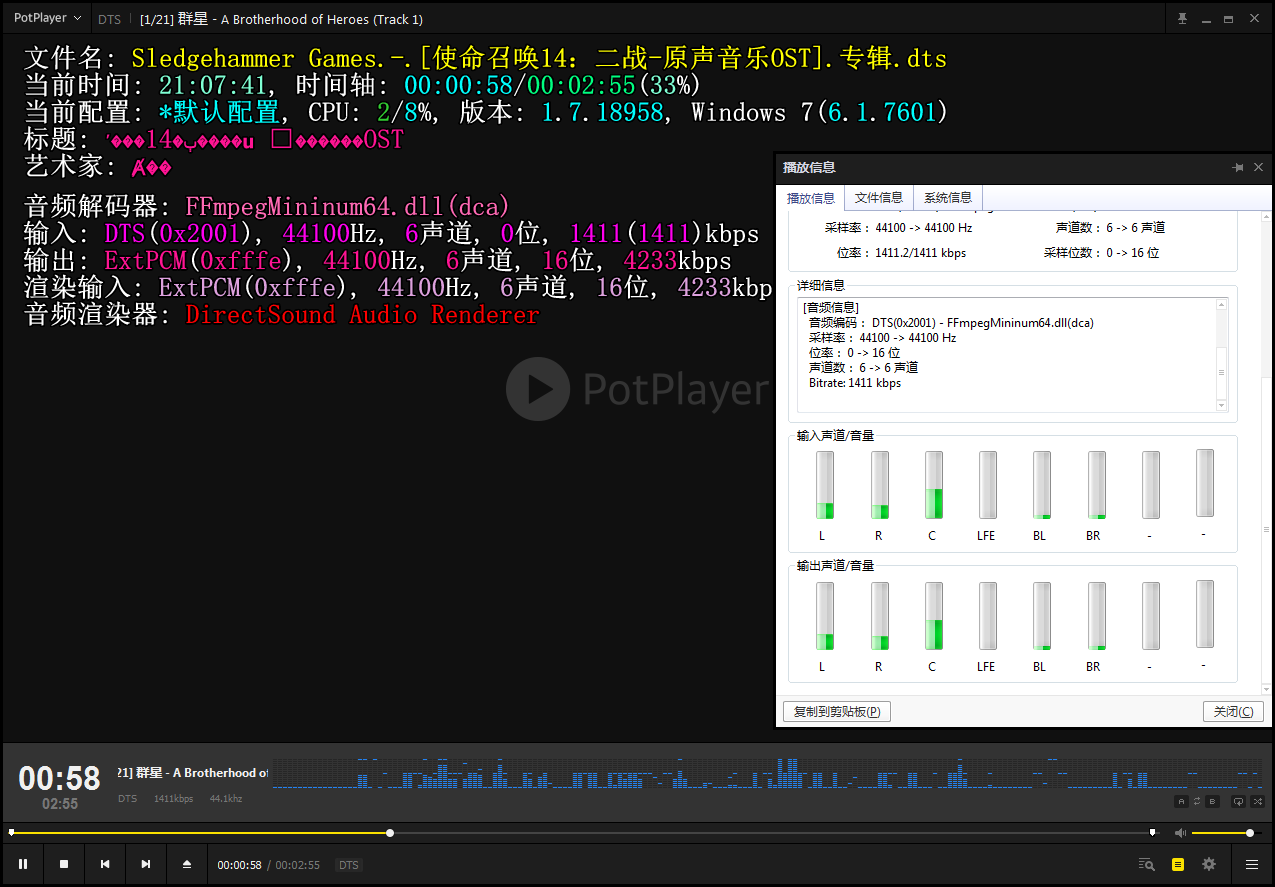Open preferences with the gear icon
Screen dimensions: 1275x887
coord(1209,864)
